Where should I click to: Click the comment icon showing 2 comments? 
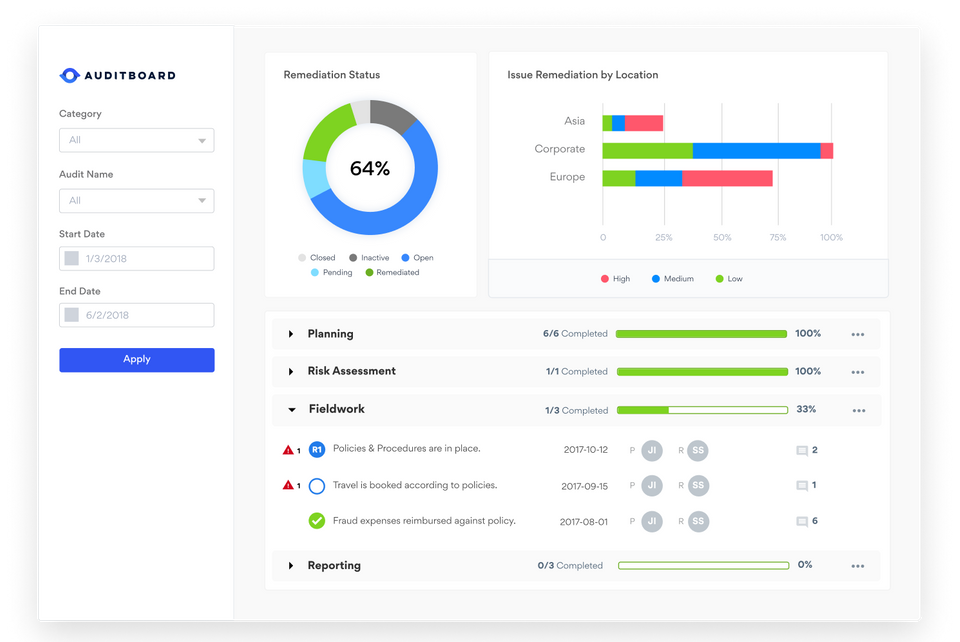click(801, 450)
